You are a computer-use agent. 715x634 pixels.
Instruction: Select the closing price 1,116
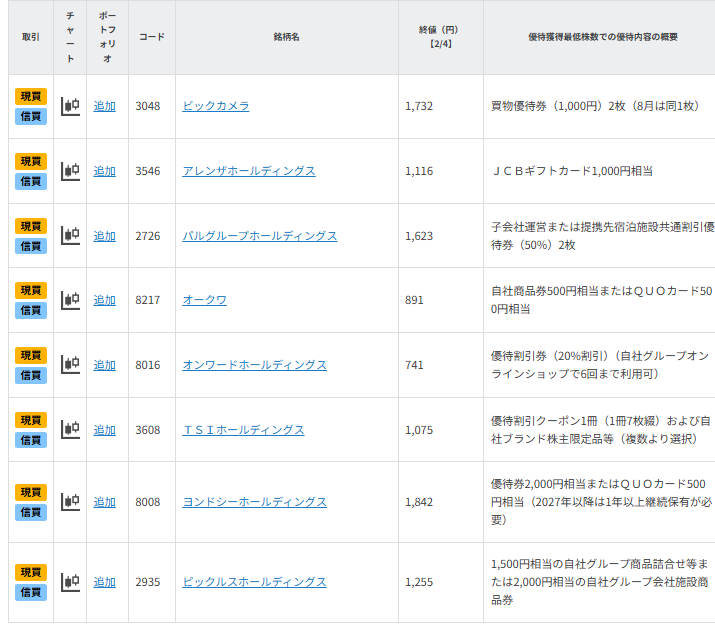[419, 171]
